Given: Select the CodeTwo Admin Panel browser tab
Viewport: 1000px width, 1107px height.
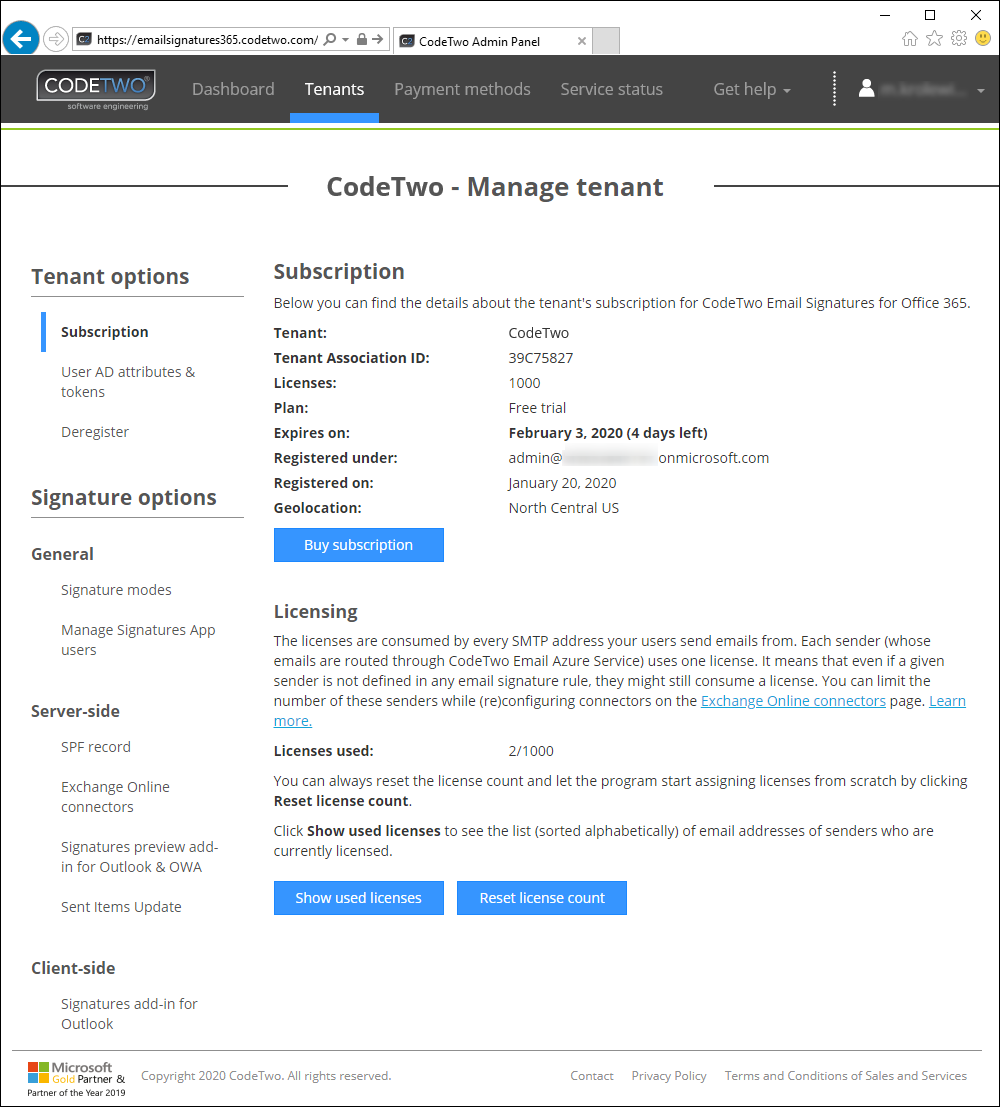Looking at the screenshot, I should 492,41.
